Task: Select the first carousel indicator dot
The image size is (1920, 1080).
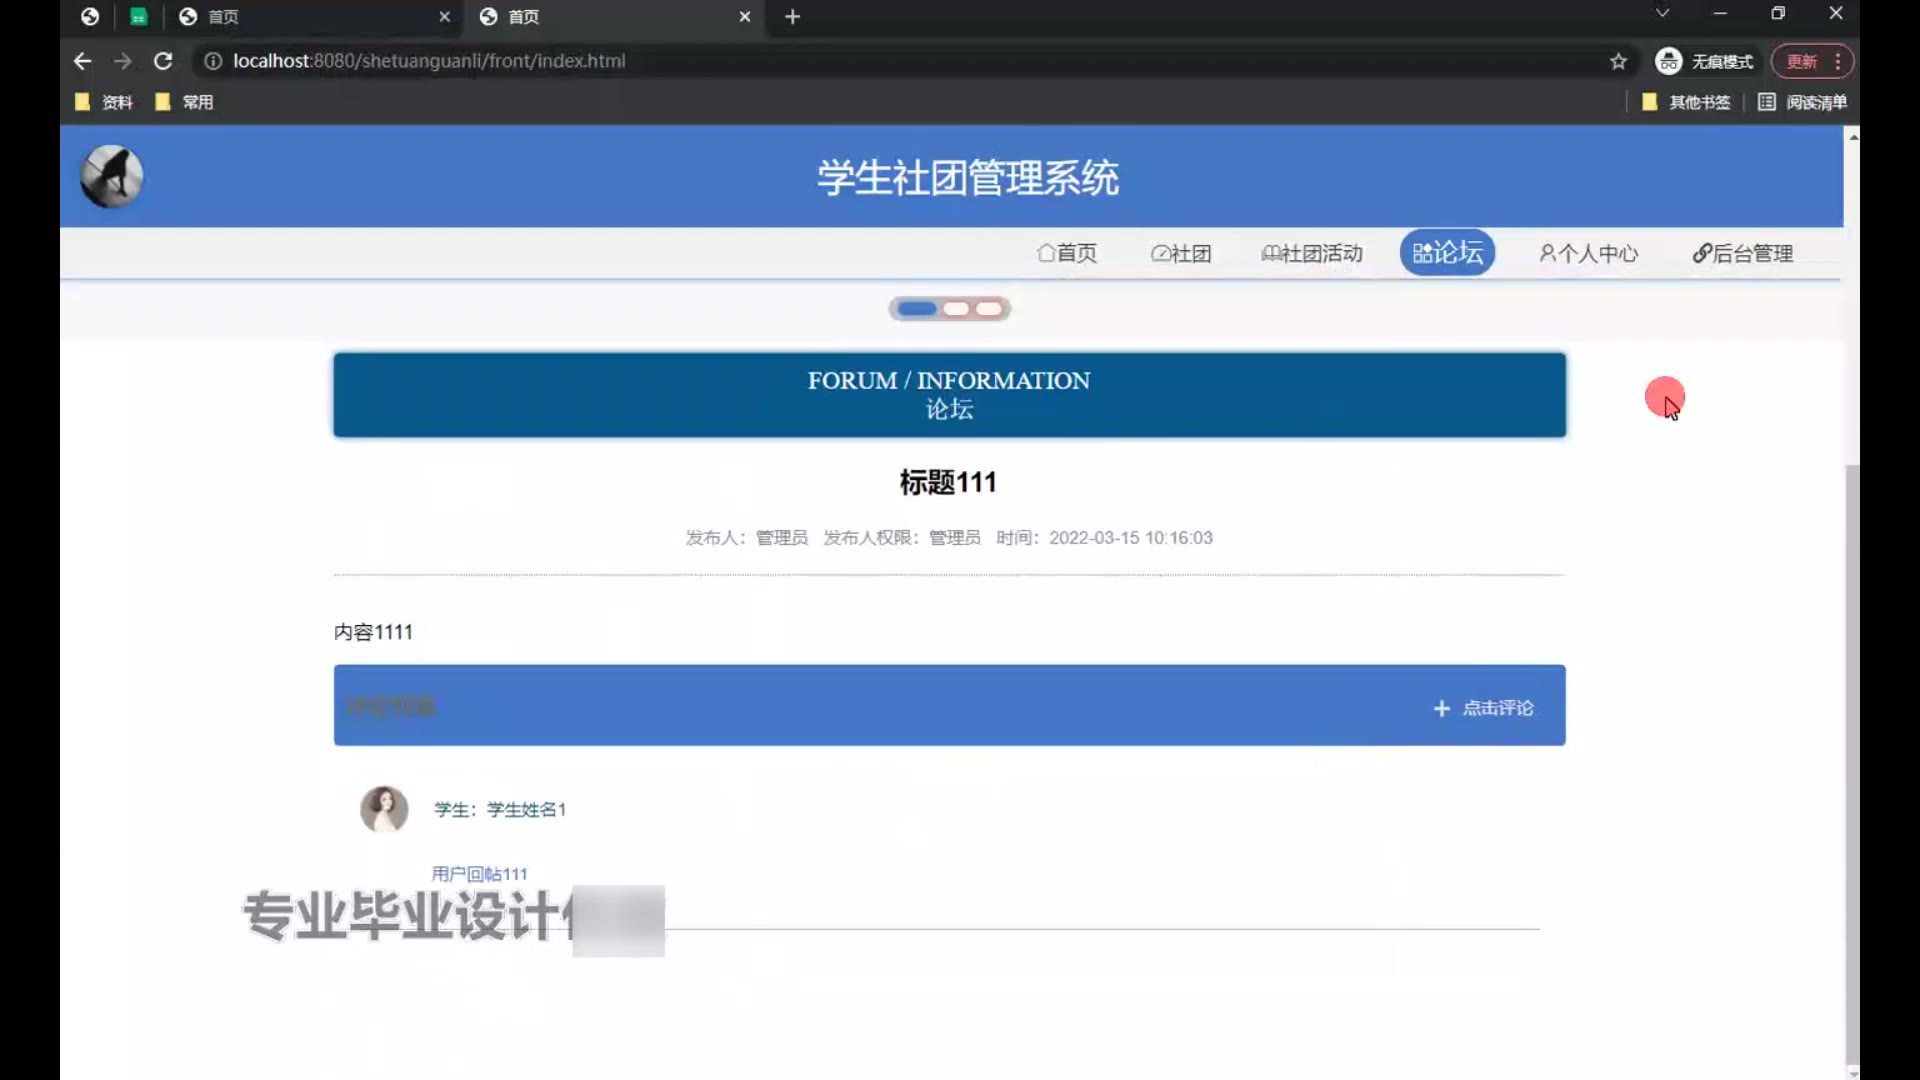Action: tap(916, 308)
